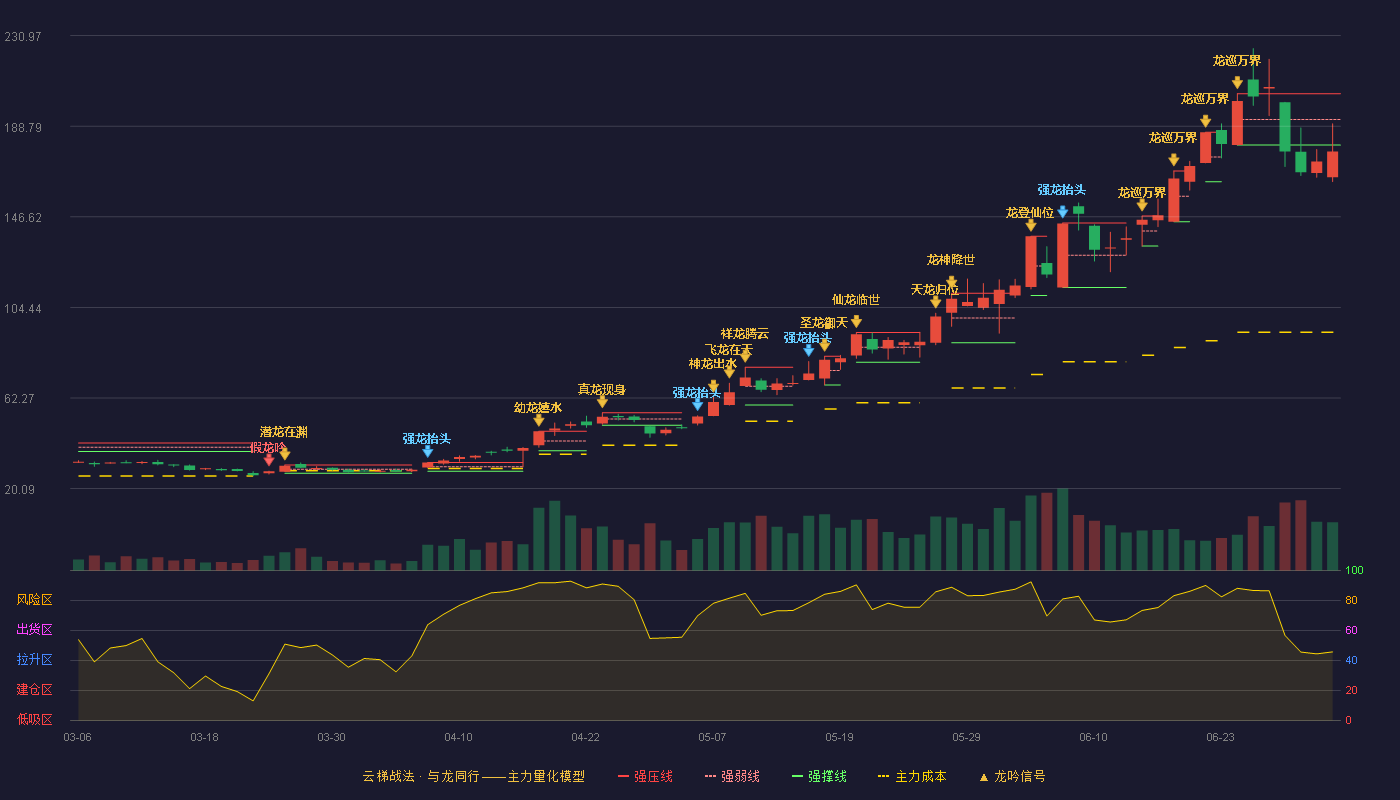Click the 05-29 date label
The height and width of the screenshot is (800, 1400).
click(x=966, y=737)
